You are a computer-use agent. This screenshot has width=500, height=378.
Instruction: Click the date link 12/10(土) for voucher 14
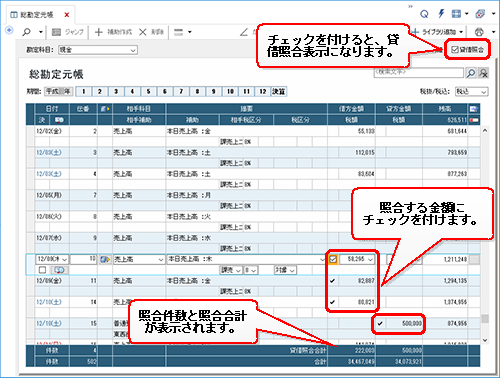pyautogui.click(x=49, y=302)
